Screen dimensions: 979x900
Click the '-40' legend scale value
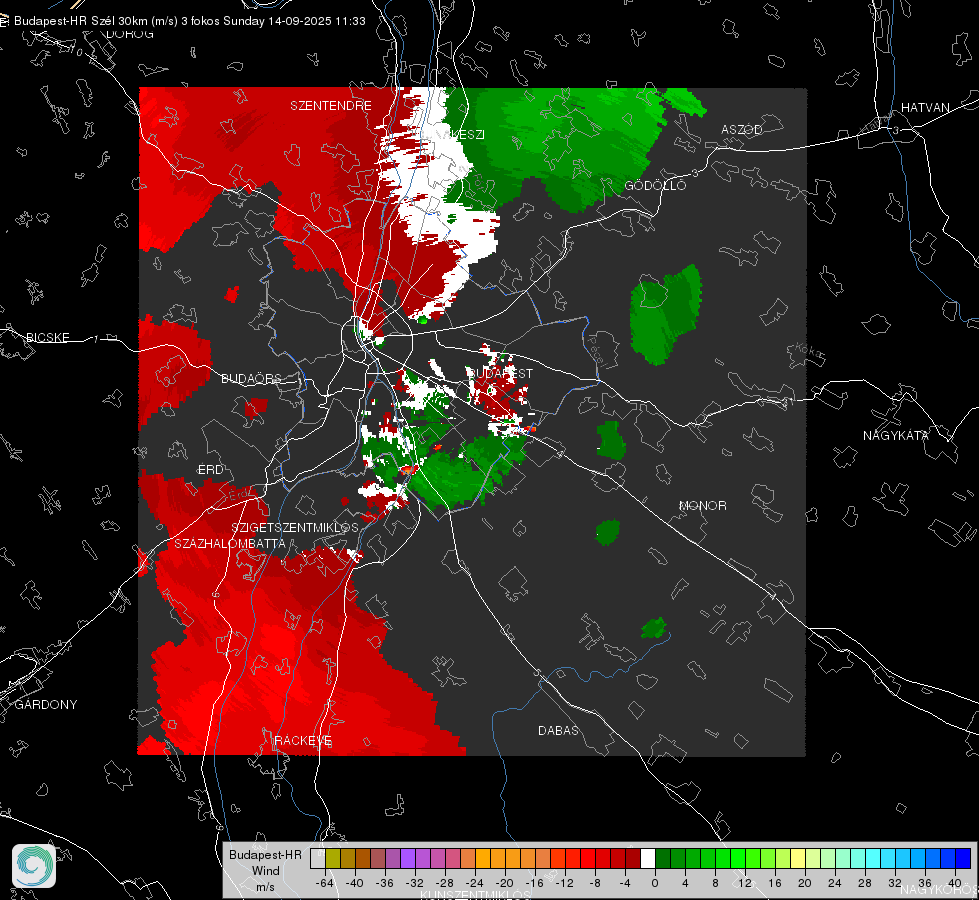pos(355,883)
